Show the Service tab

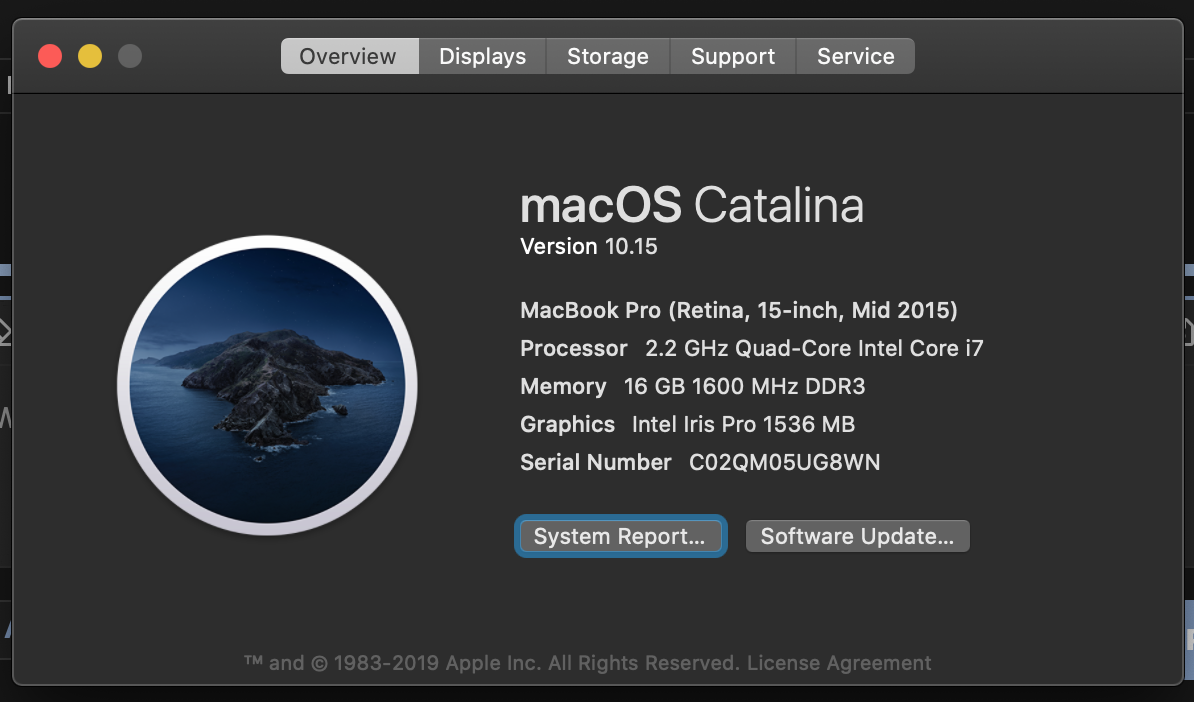click(855, 57)
